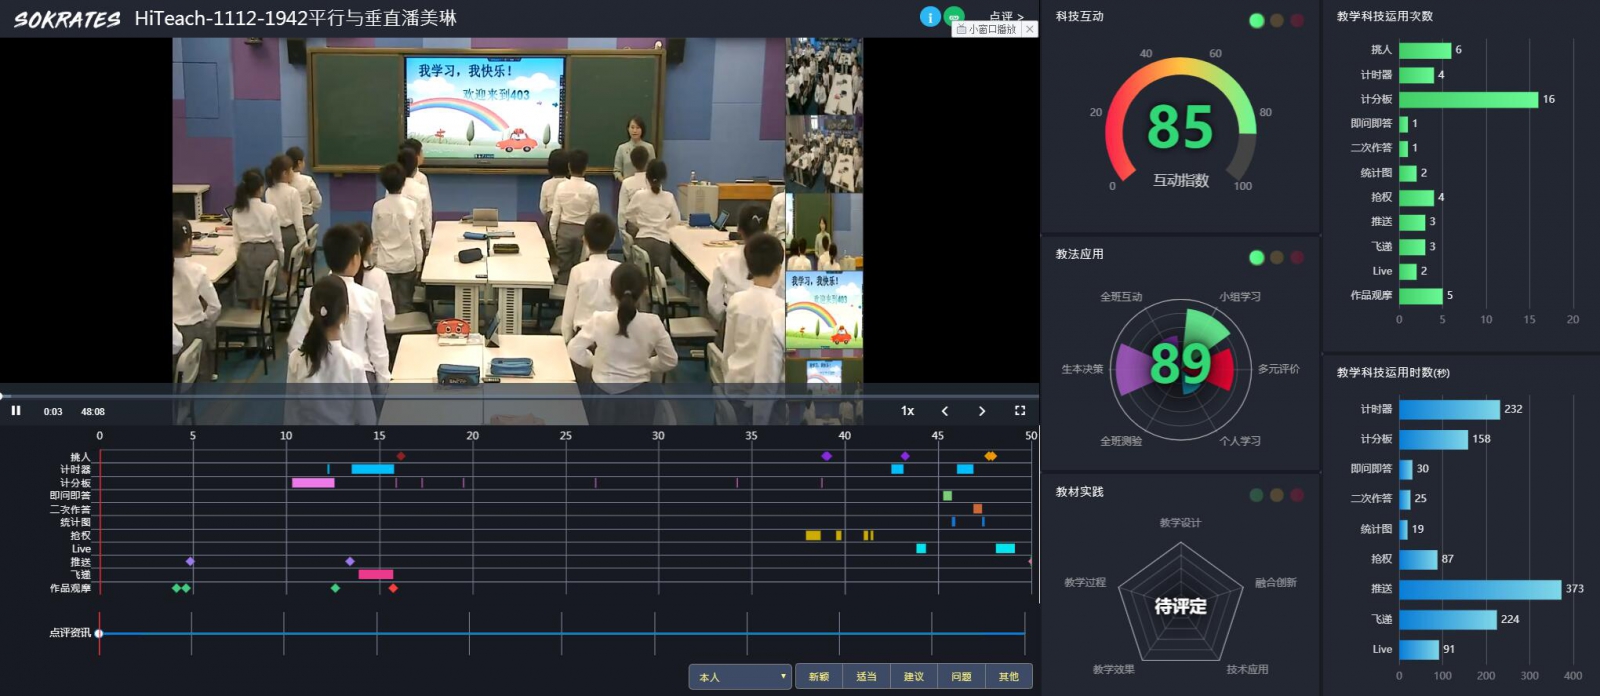Open the 本人 commenter dropdown
The height and width of the screenshot is (696, 1600).
(x=740, y=677)
